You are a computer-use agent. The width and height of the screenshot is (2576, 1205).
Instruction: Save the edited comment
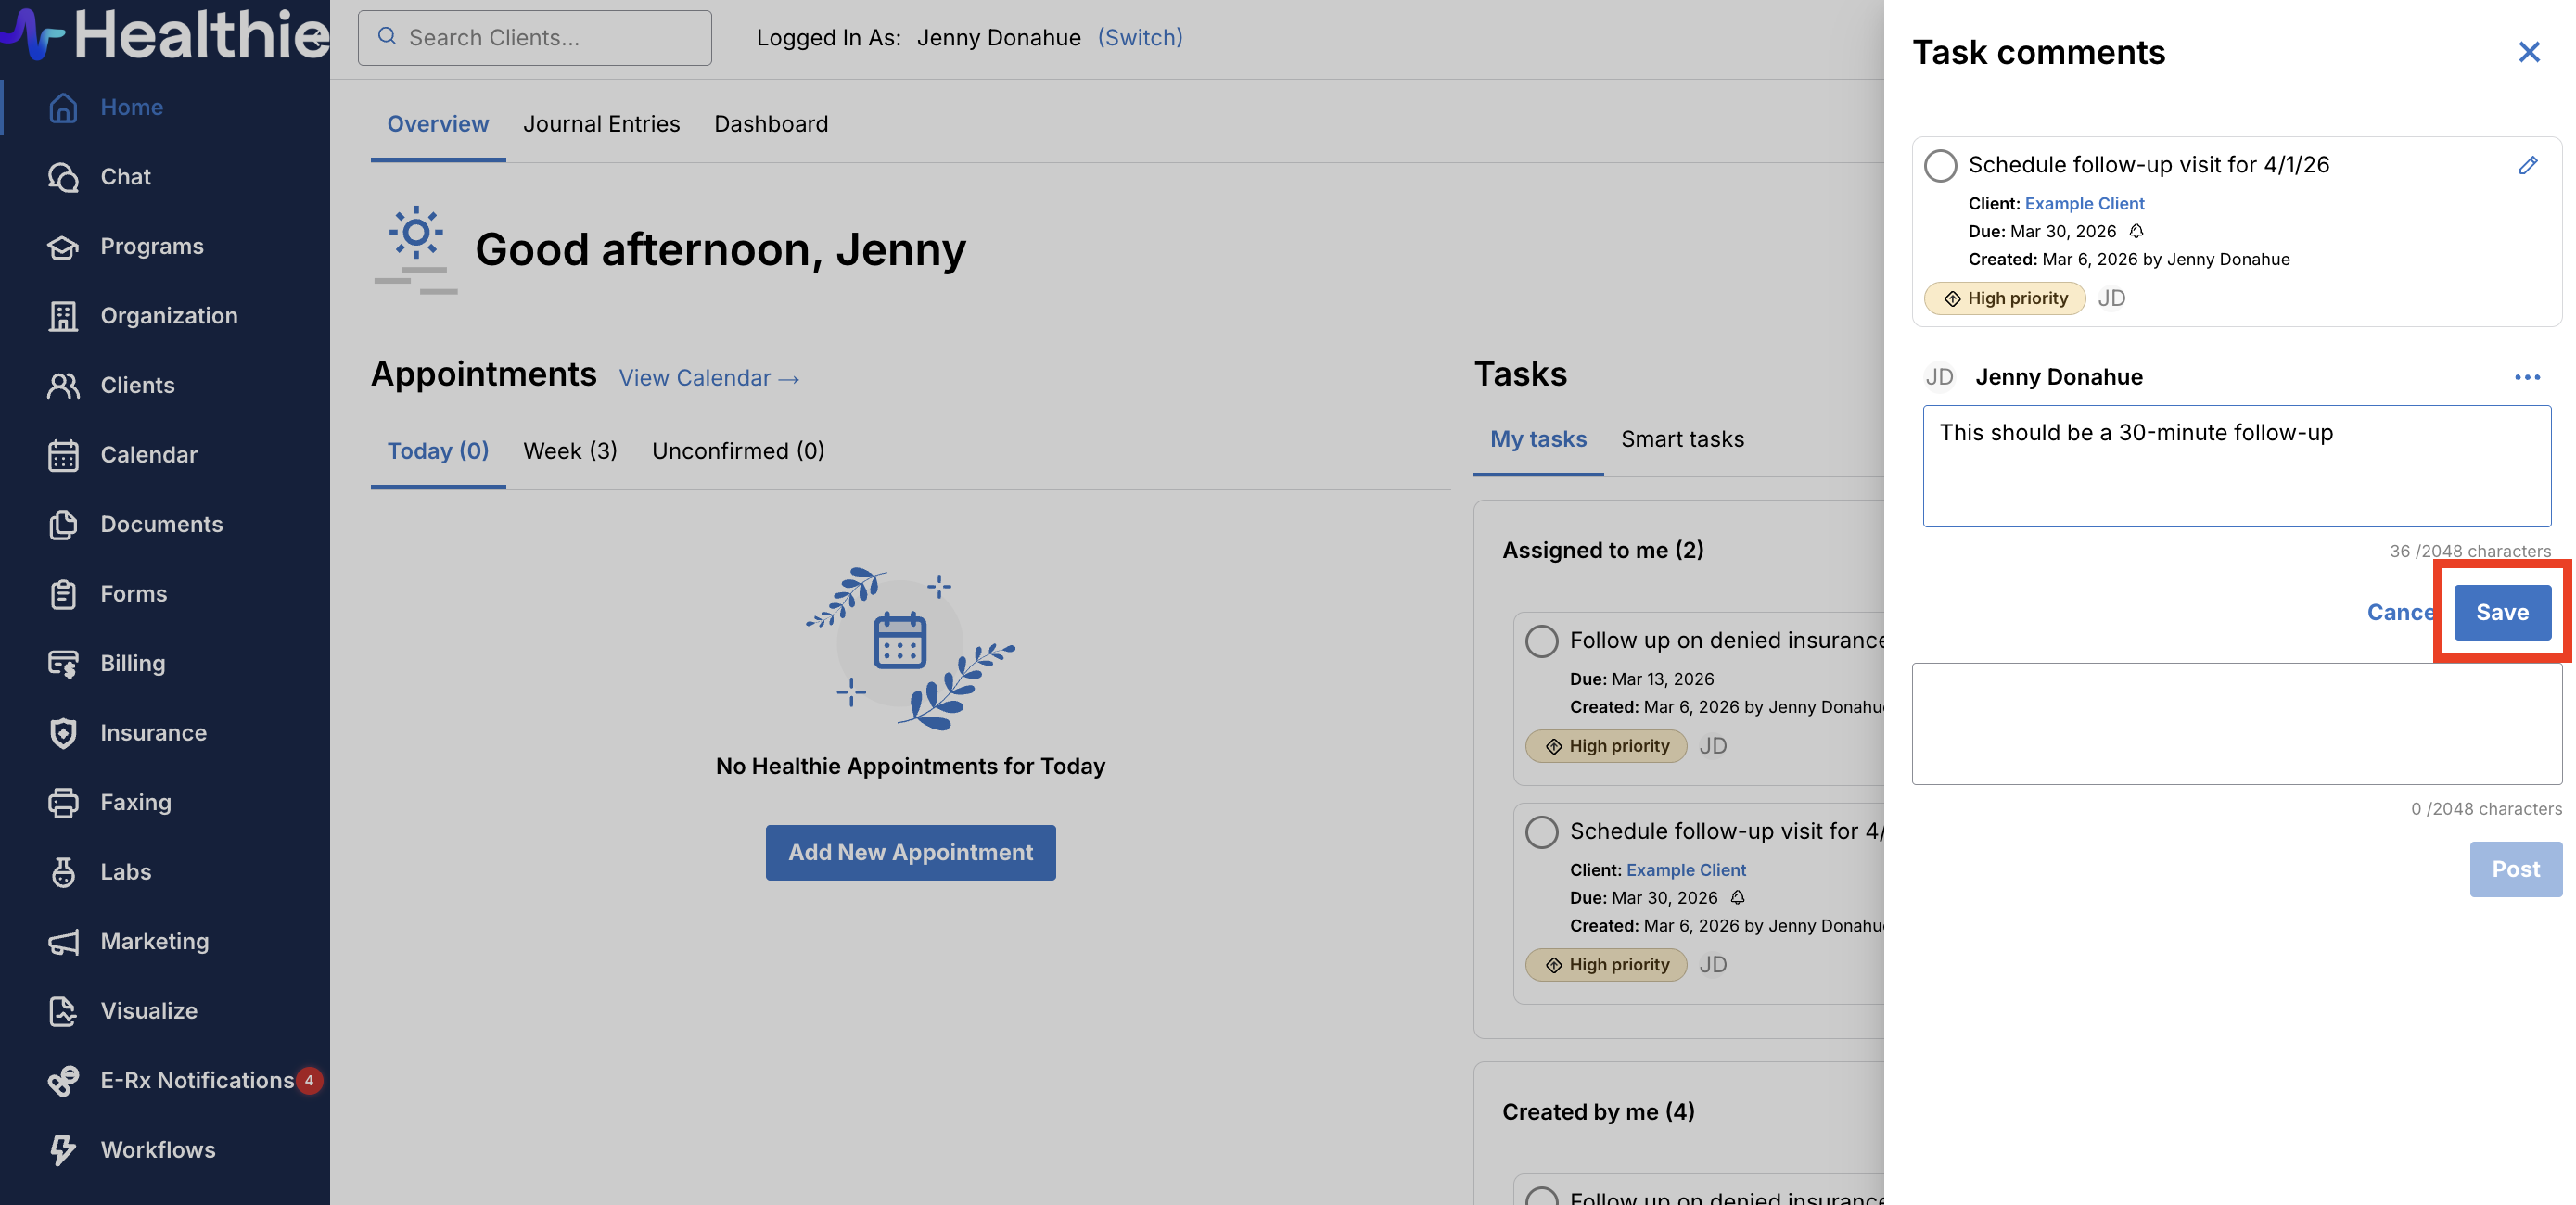tap(2501, 612)
